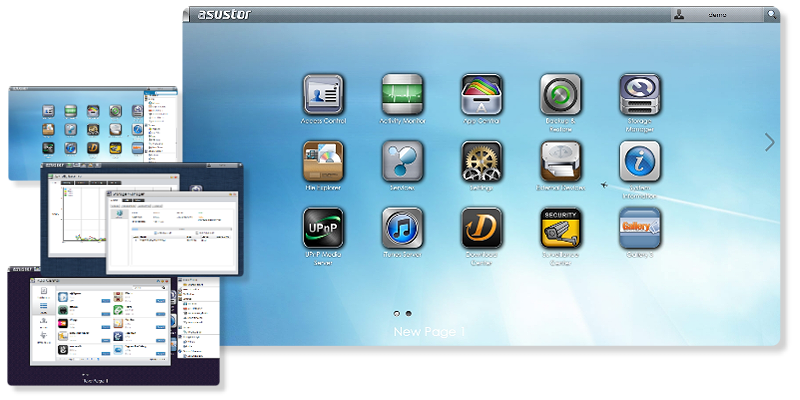This screenshot has width=800, height=400.
Task: Go to next desktop page arrow
Action: click(769, 143)
